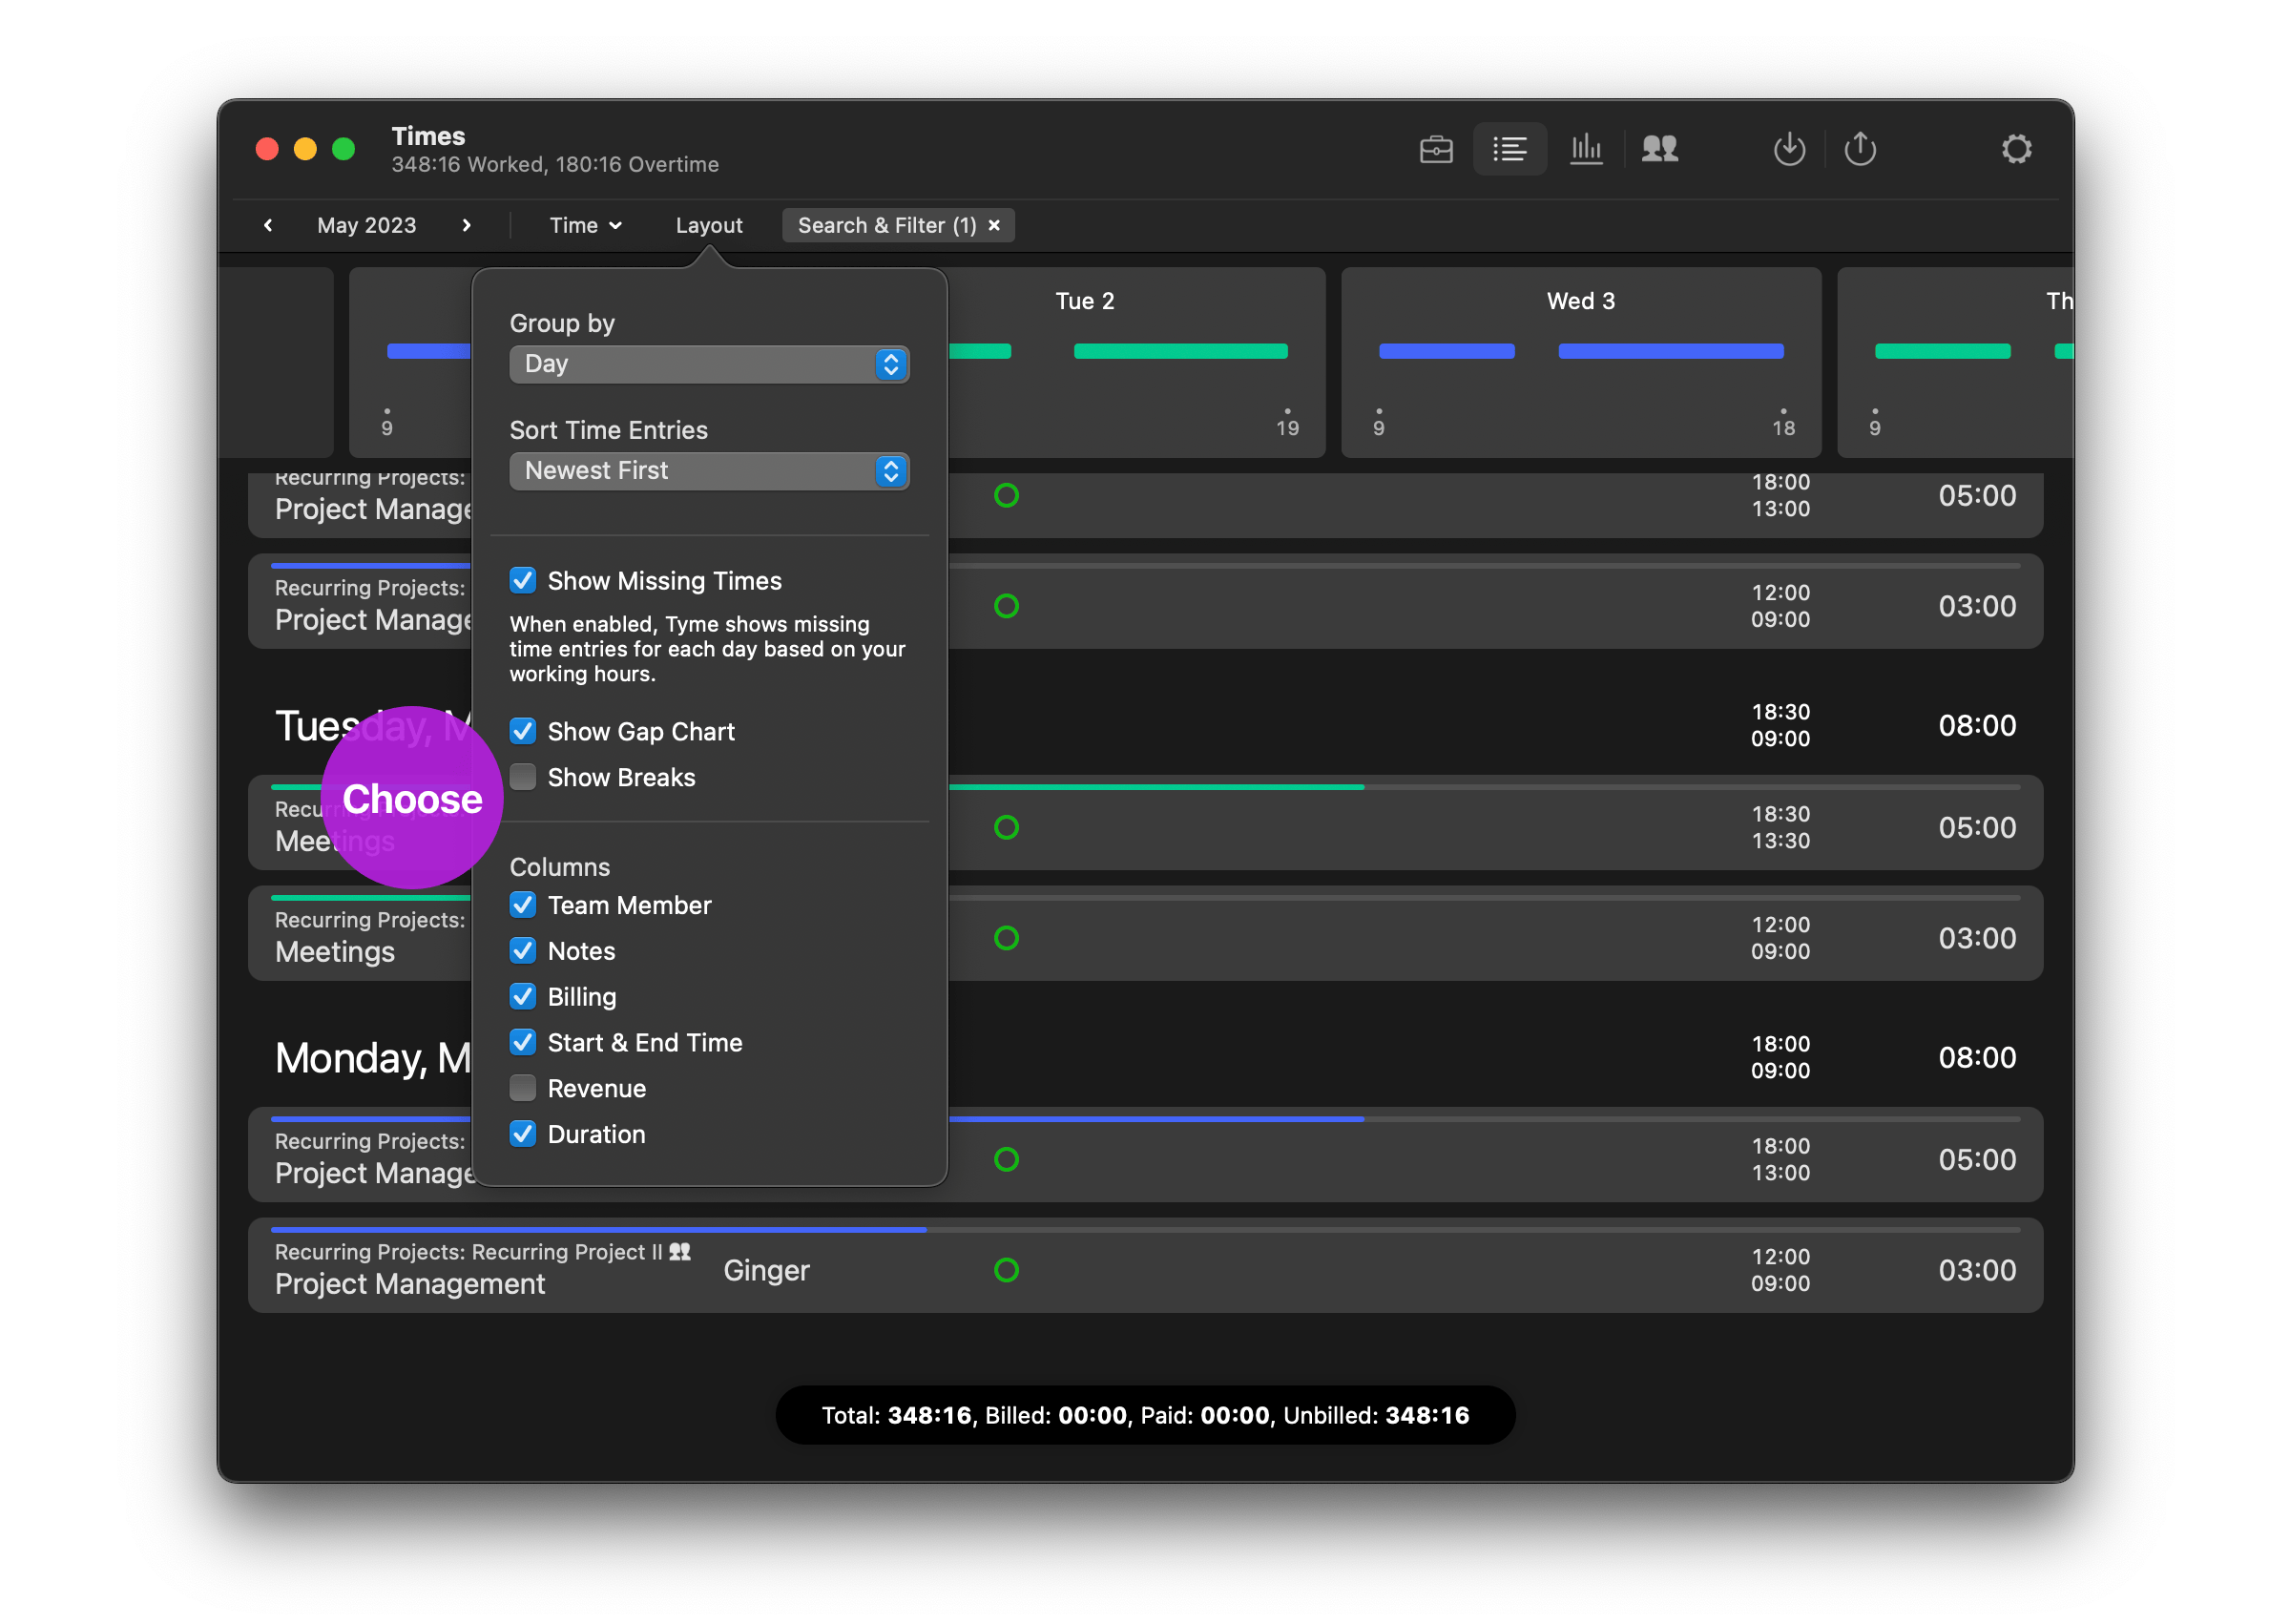Select Ginger's Project Management entry row

click(1145, 1266)
